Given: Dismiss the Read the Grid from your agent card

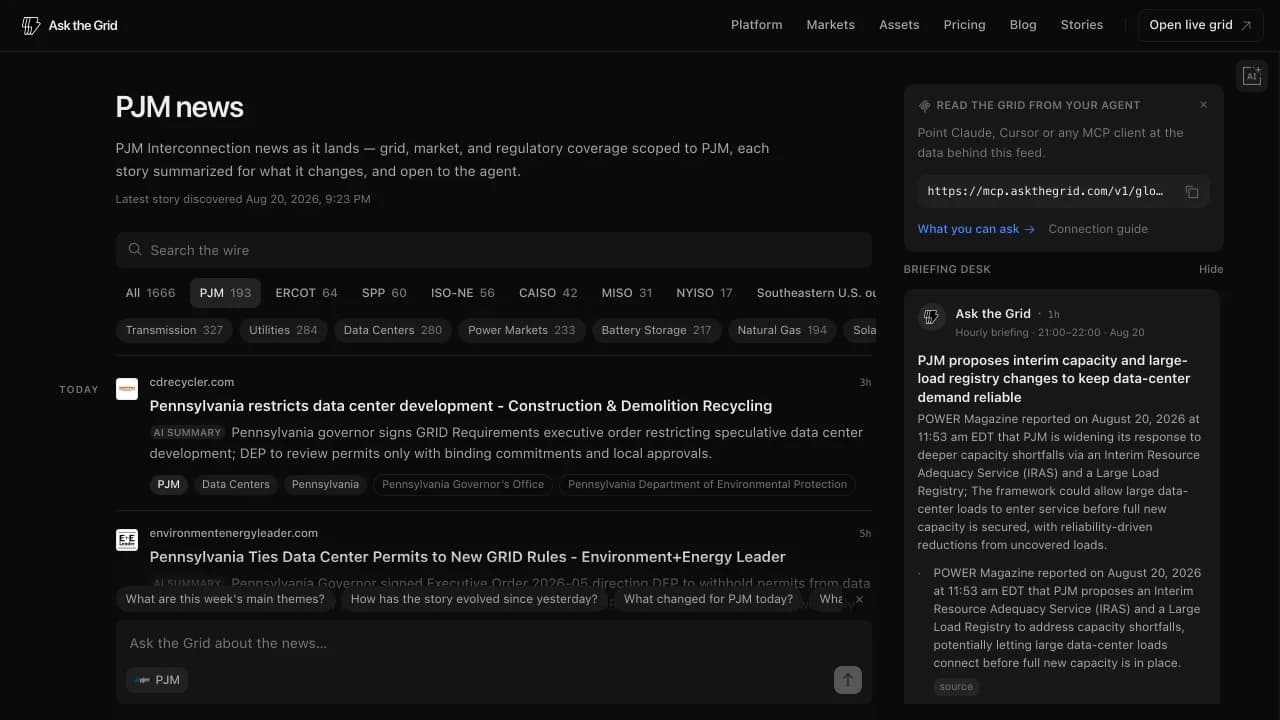Looking at the screenshot, I should click(x=1203, y=105).
